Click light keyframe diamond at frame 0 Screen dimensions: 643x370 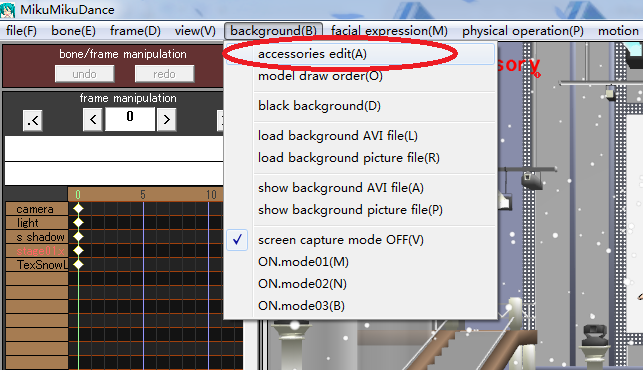click(78, 222)
